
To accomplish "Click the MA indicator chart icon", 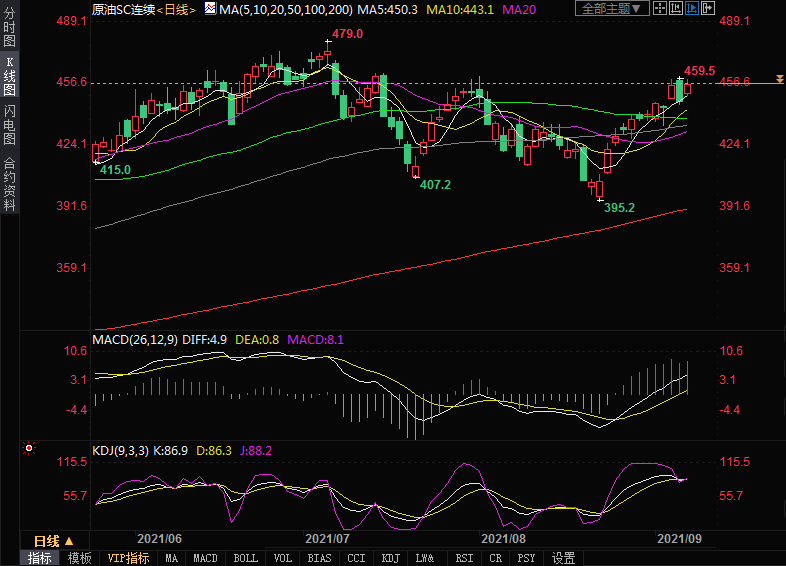I will (210, 9).
